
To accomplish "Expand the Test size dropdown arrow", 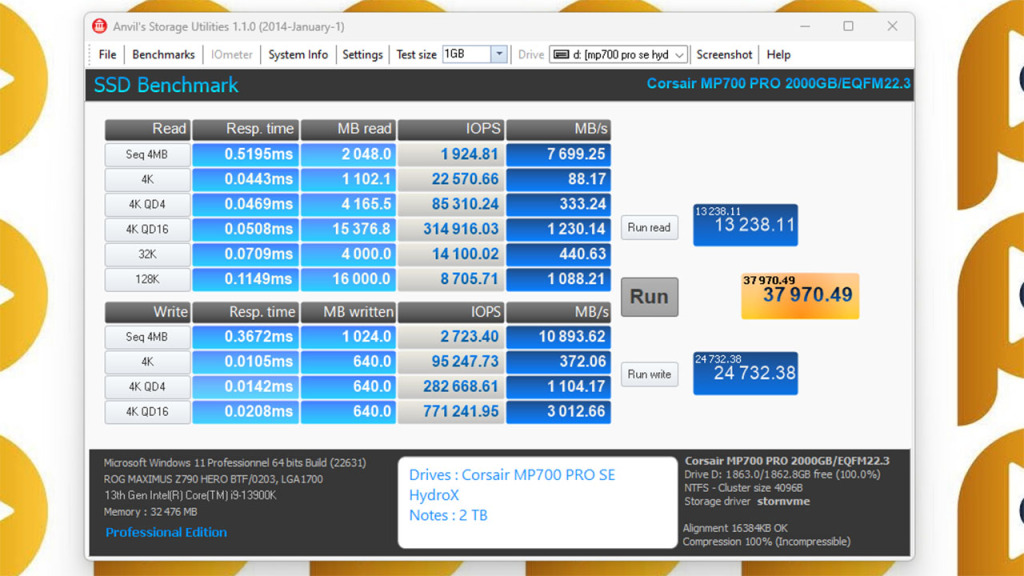I will (x=499, y=54).
